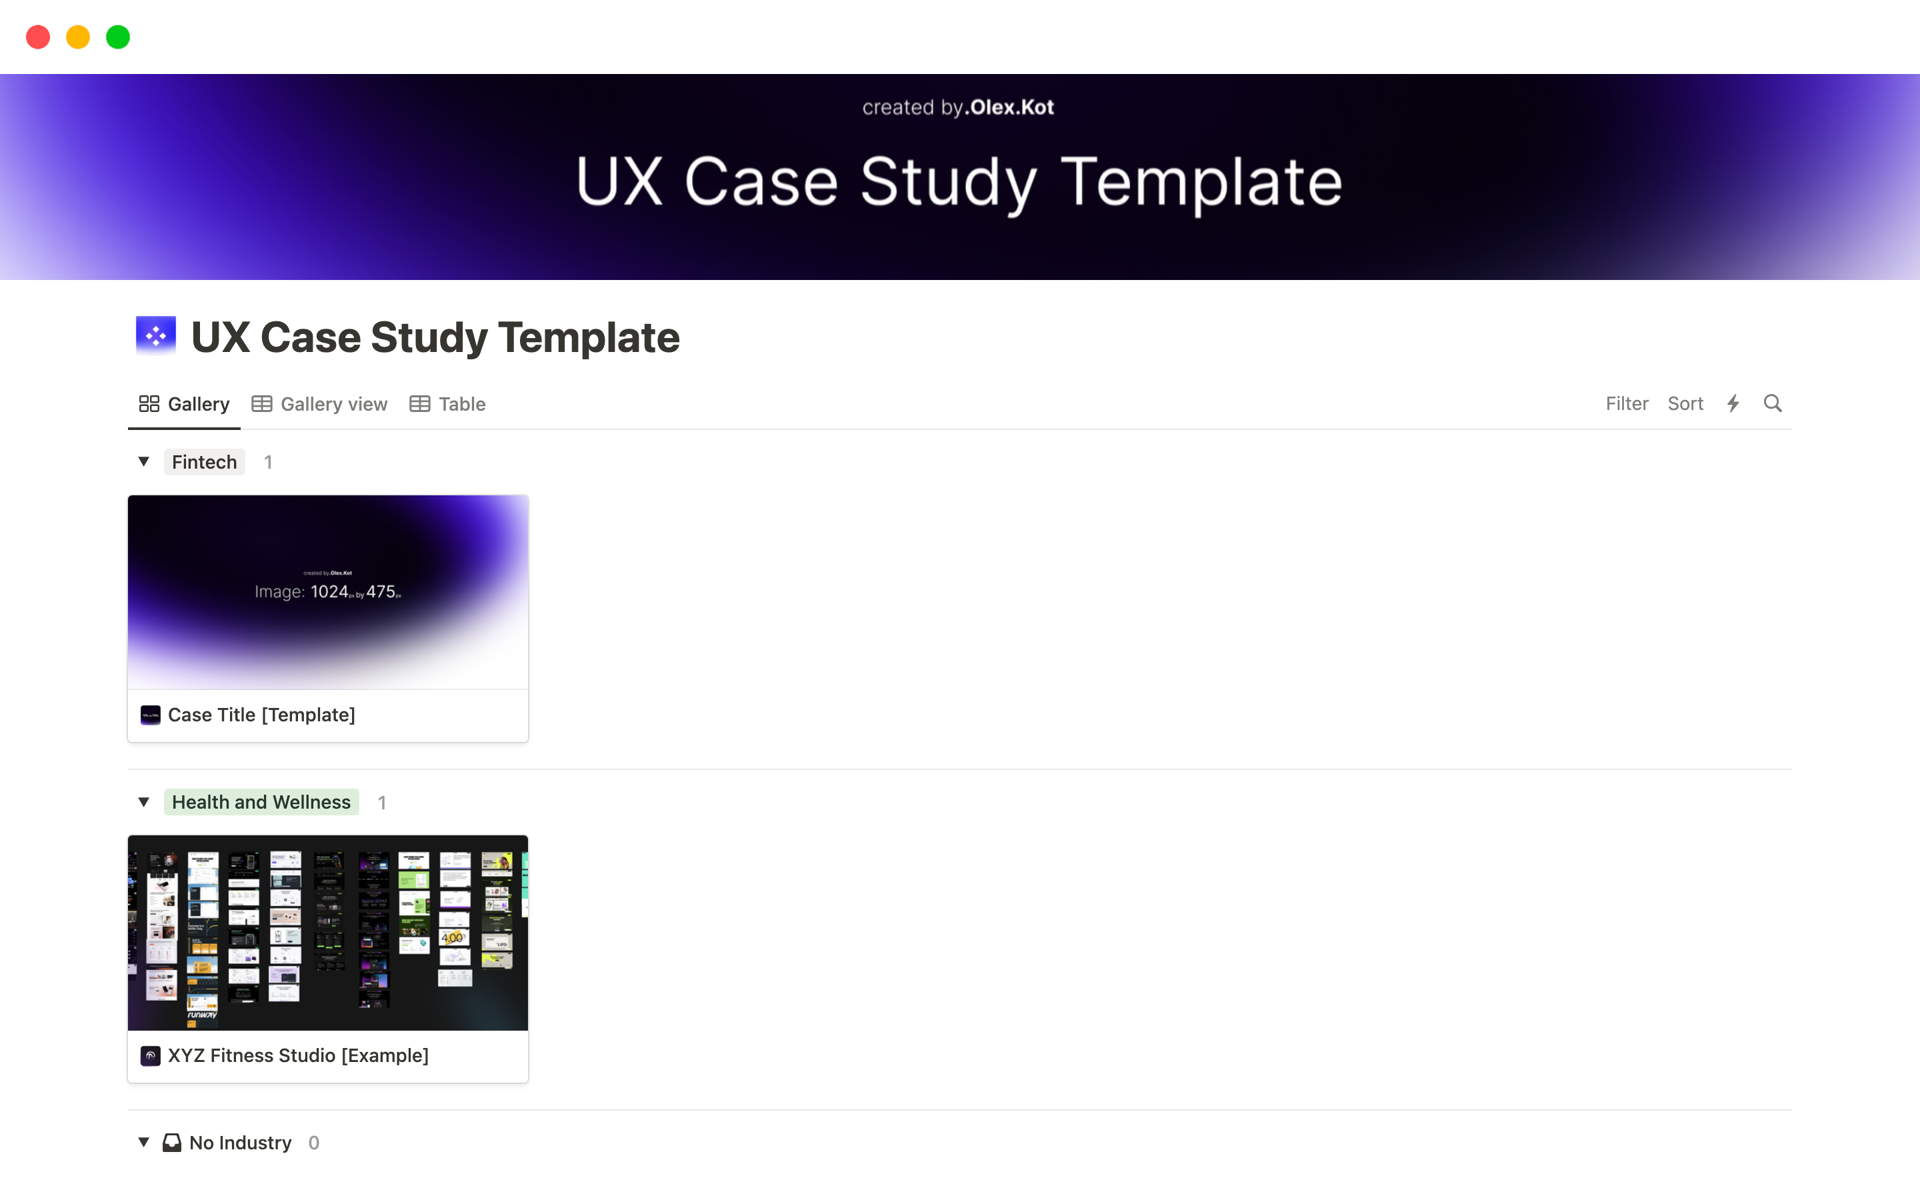Collapse the Fintech category expander
Screen dimensions: 1920x1200
pyautogui.click(x=145, y=462)
